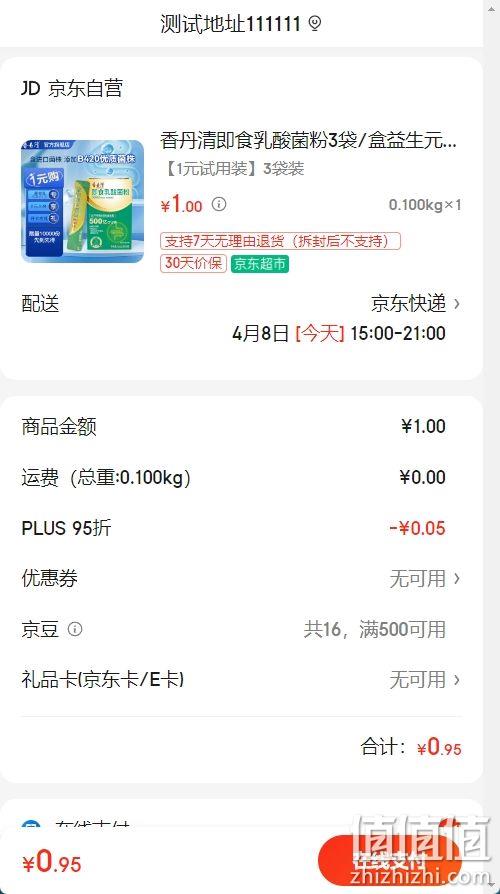Click the info icon next to ¥1.00 price
Screen dimensions: 500x894
click(219, 204)
